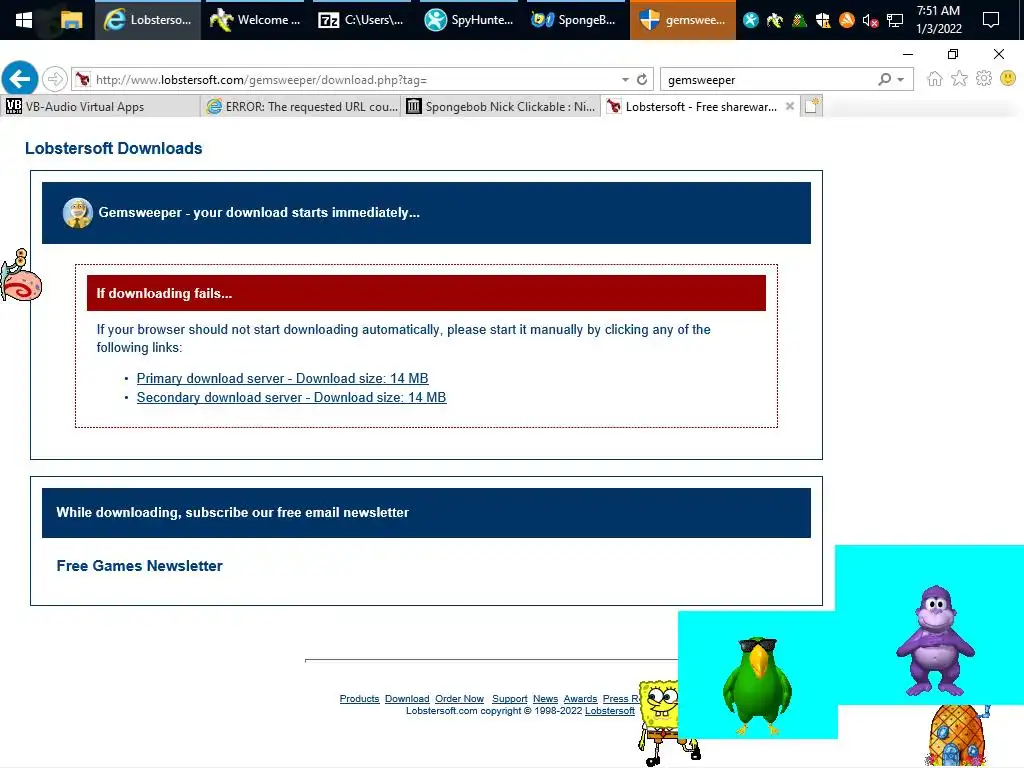1024x768 pixels.
Task: Open the Tools gear icon
Action: coord(984,79)
